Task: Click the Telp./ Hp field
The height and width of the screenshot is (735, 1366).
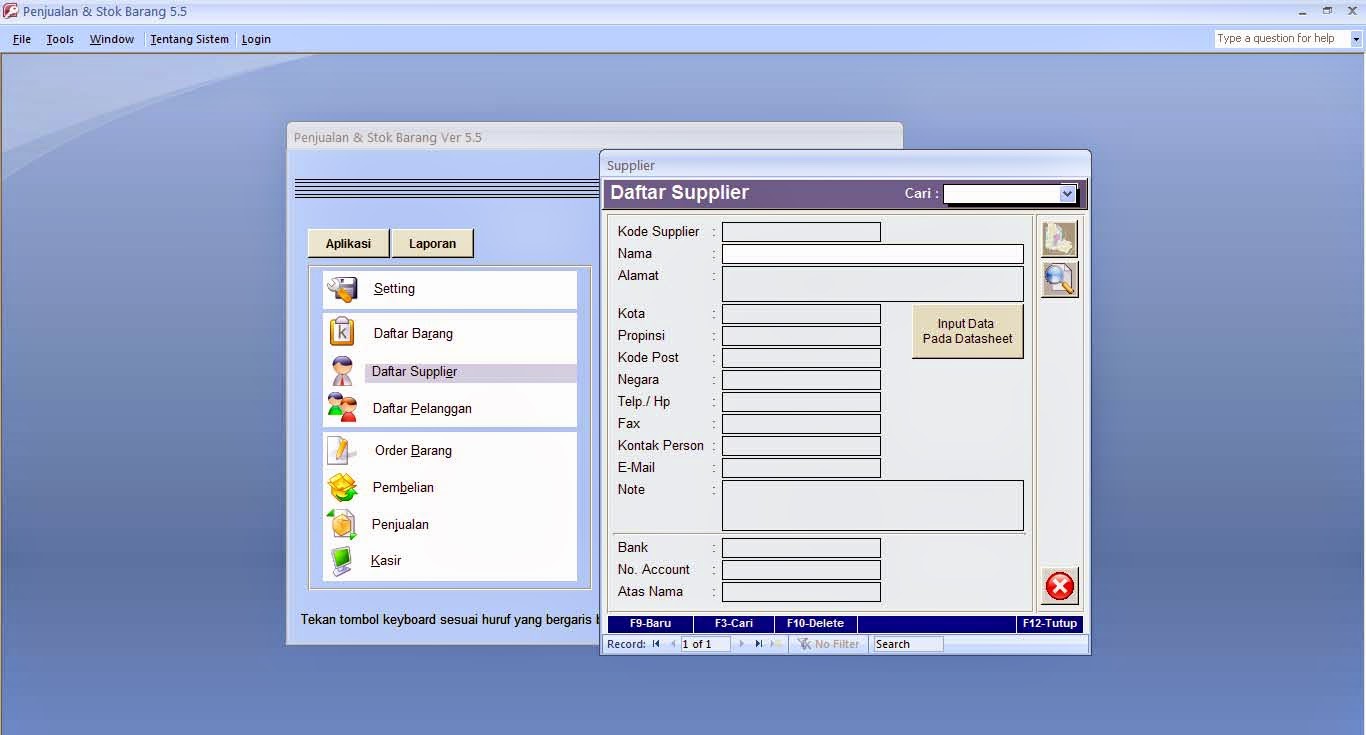Action: 801,402
